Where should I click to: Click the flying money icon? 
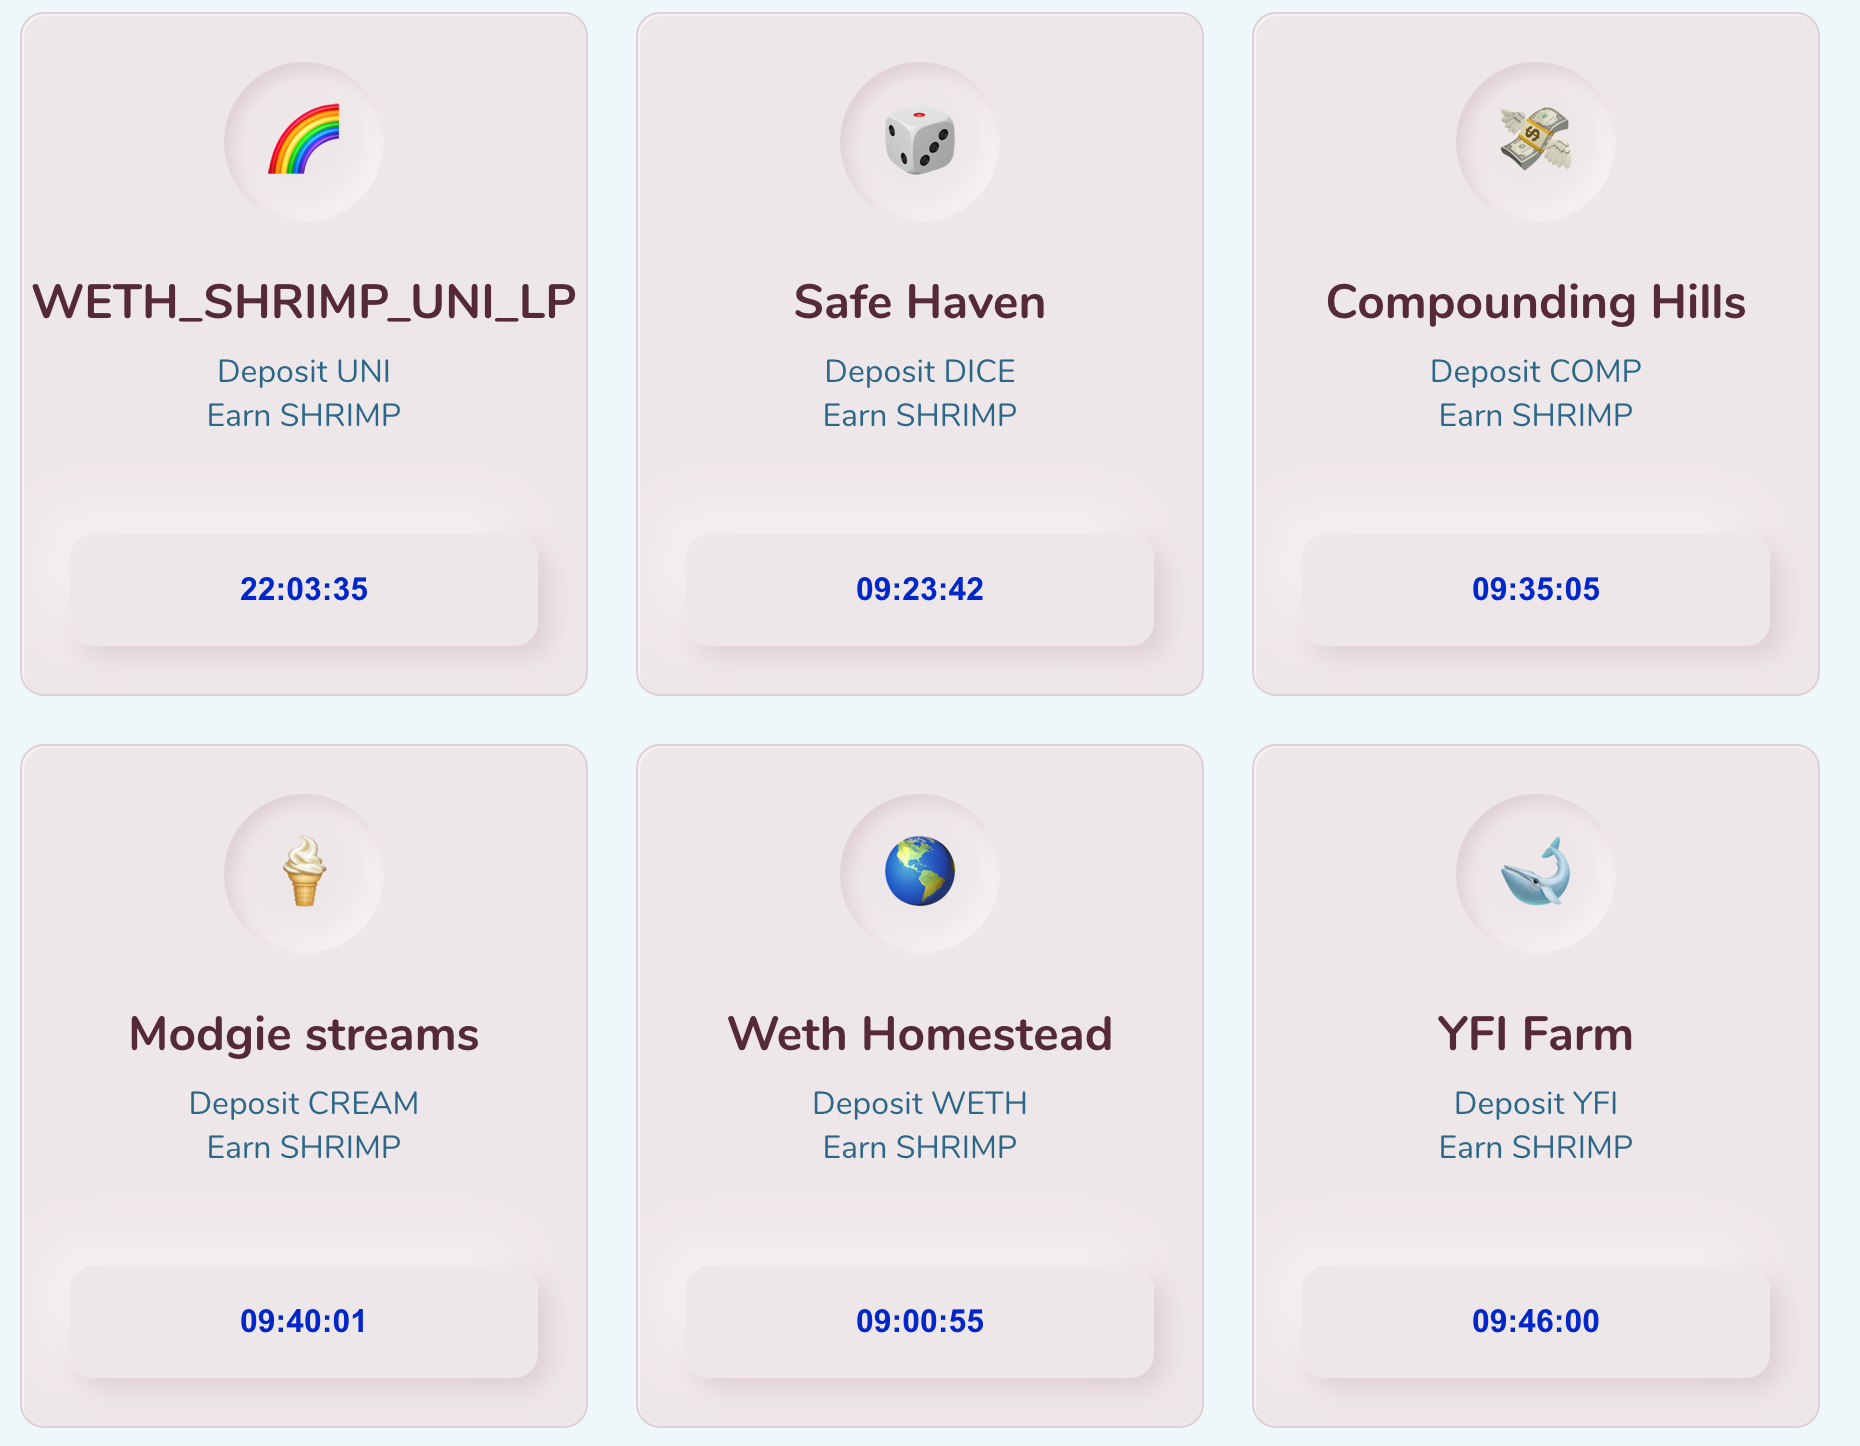[x=1536, y=140]
